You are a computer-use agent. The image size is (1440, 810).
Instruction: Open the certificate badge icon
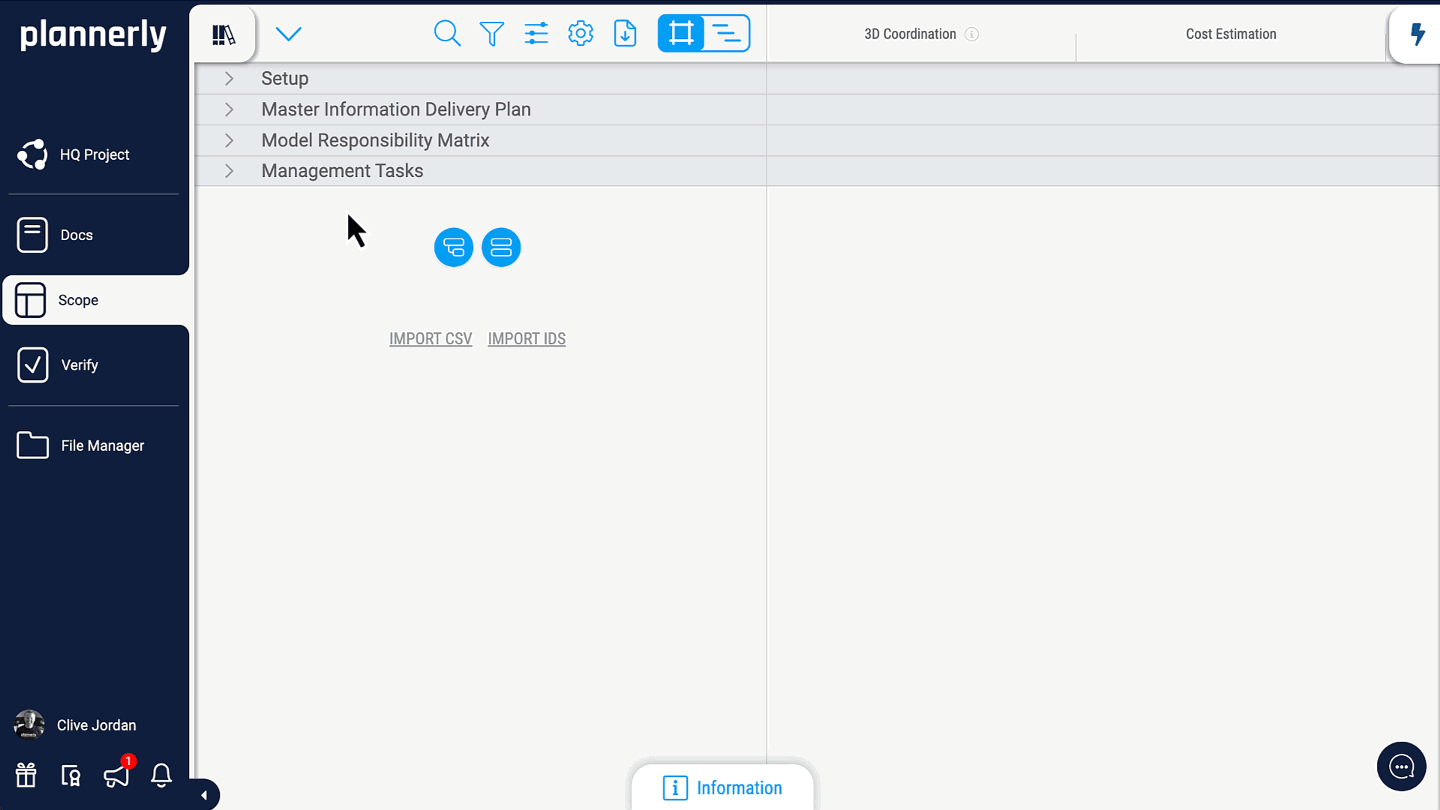(x=71, y=775)
